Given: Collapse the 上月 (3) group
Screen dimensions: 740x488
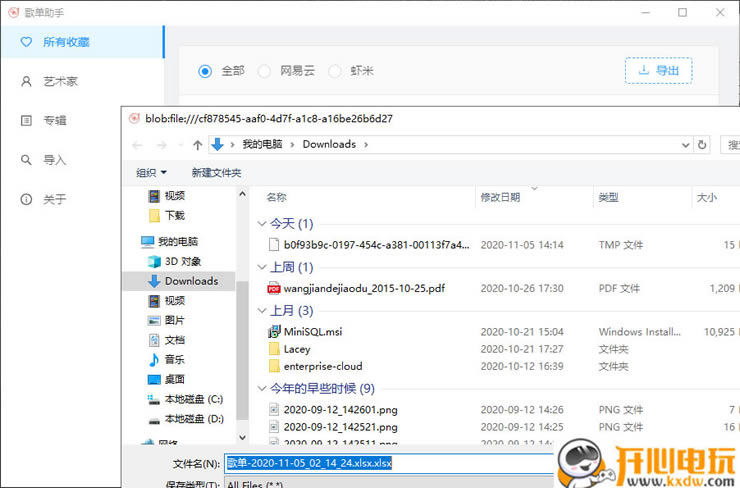Looking at the screenshot, I should [x=261, y=311].
